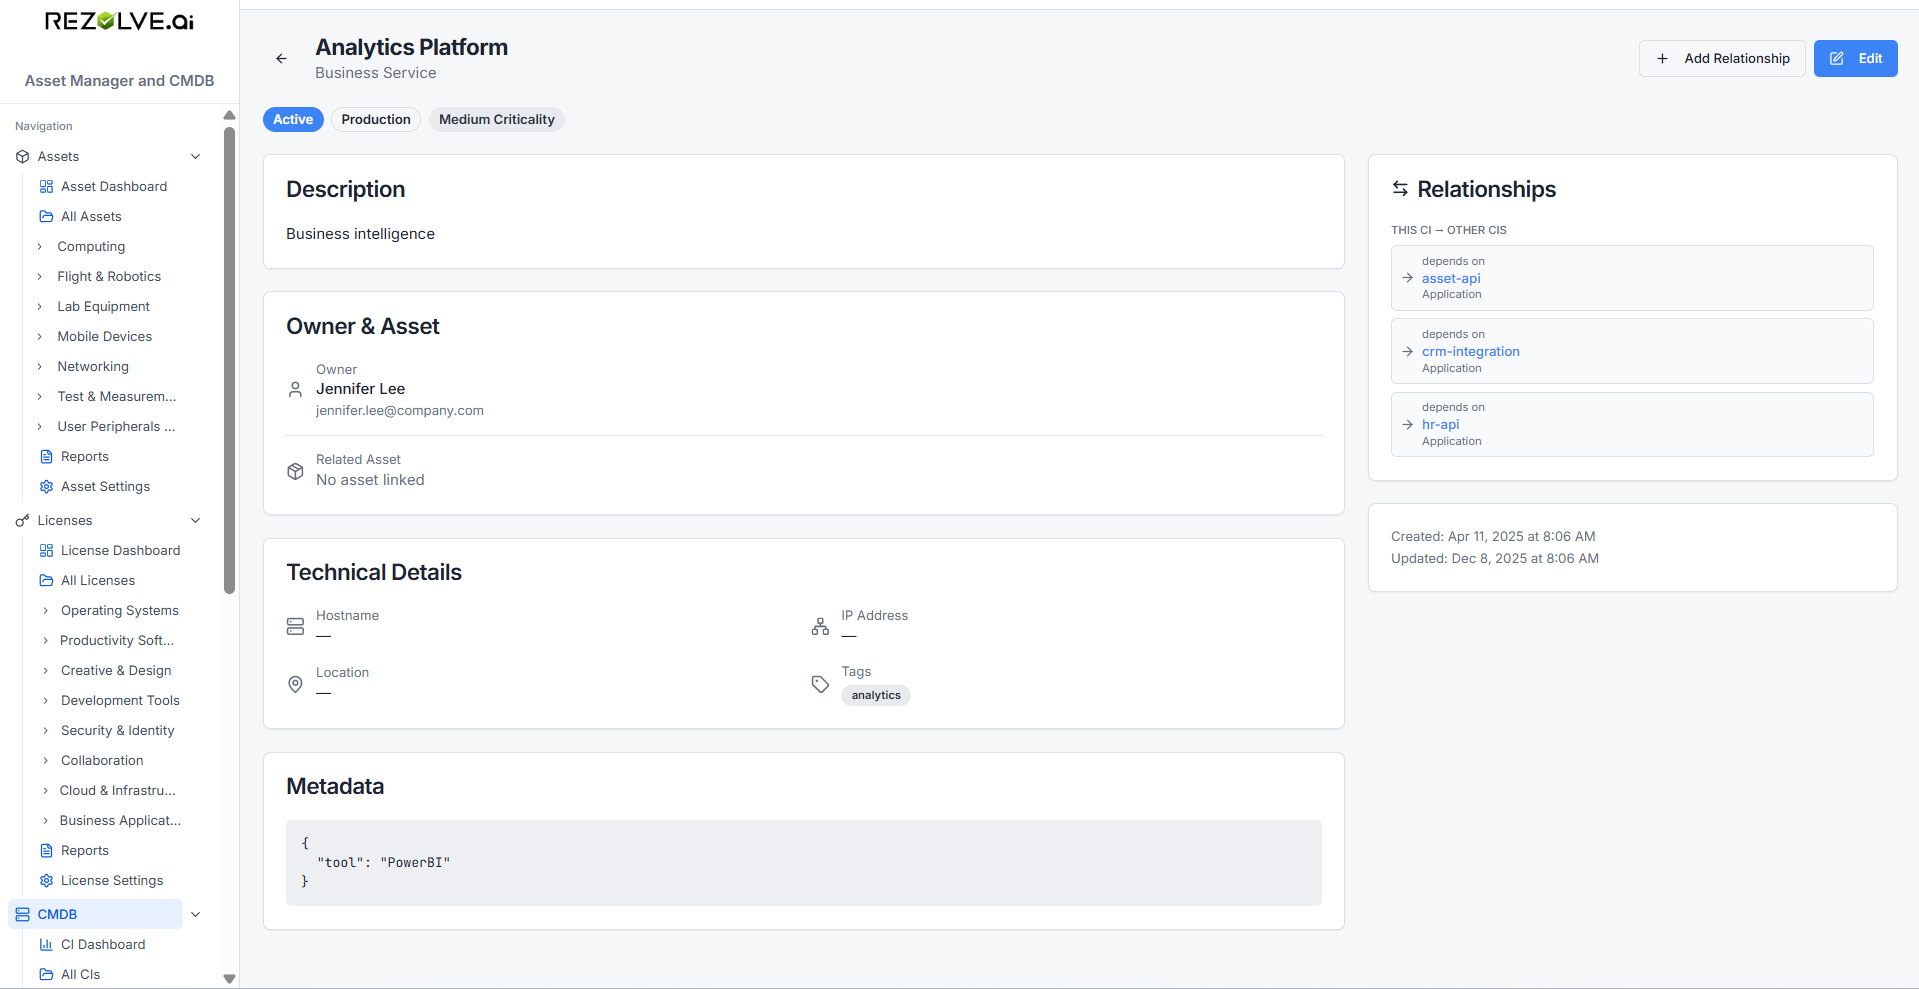The height and width of the screenshot is (989, 1919).
Task: Click the License Settings gear icon
Action: click(46, 881)
